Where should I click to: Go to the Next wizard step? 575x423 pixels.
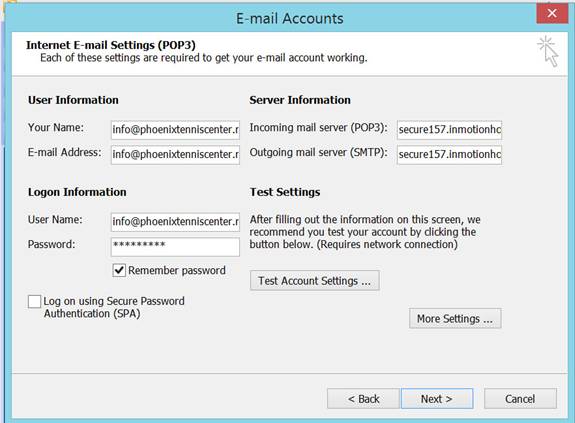[437, 398]
